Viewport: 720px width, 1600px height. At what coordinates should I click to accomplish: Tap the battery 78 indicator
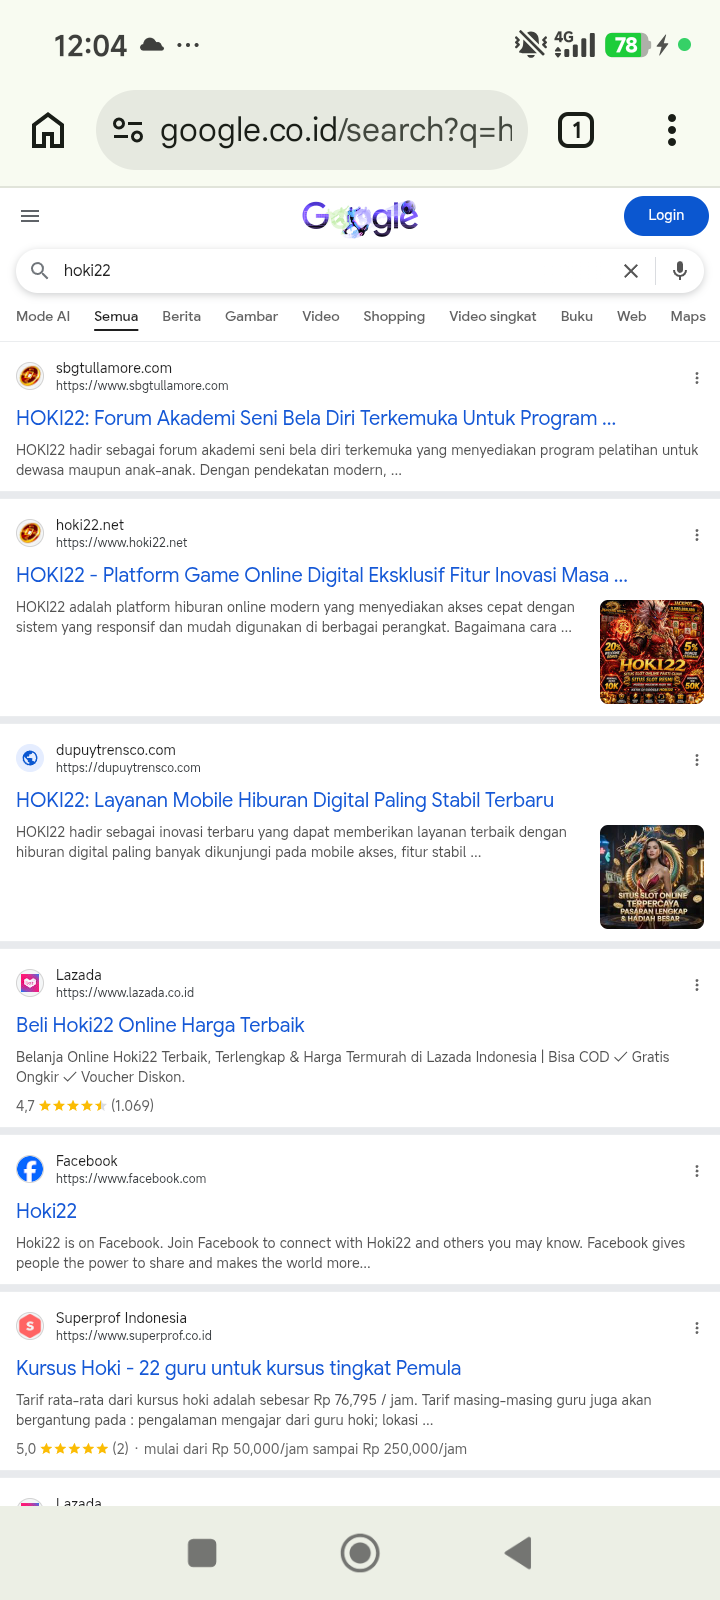pyautogui.click(x=627, y=45)
